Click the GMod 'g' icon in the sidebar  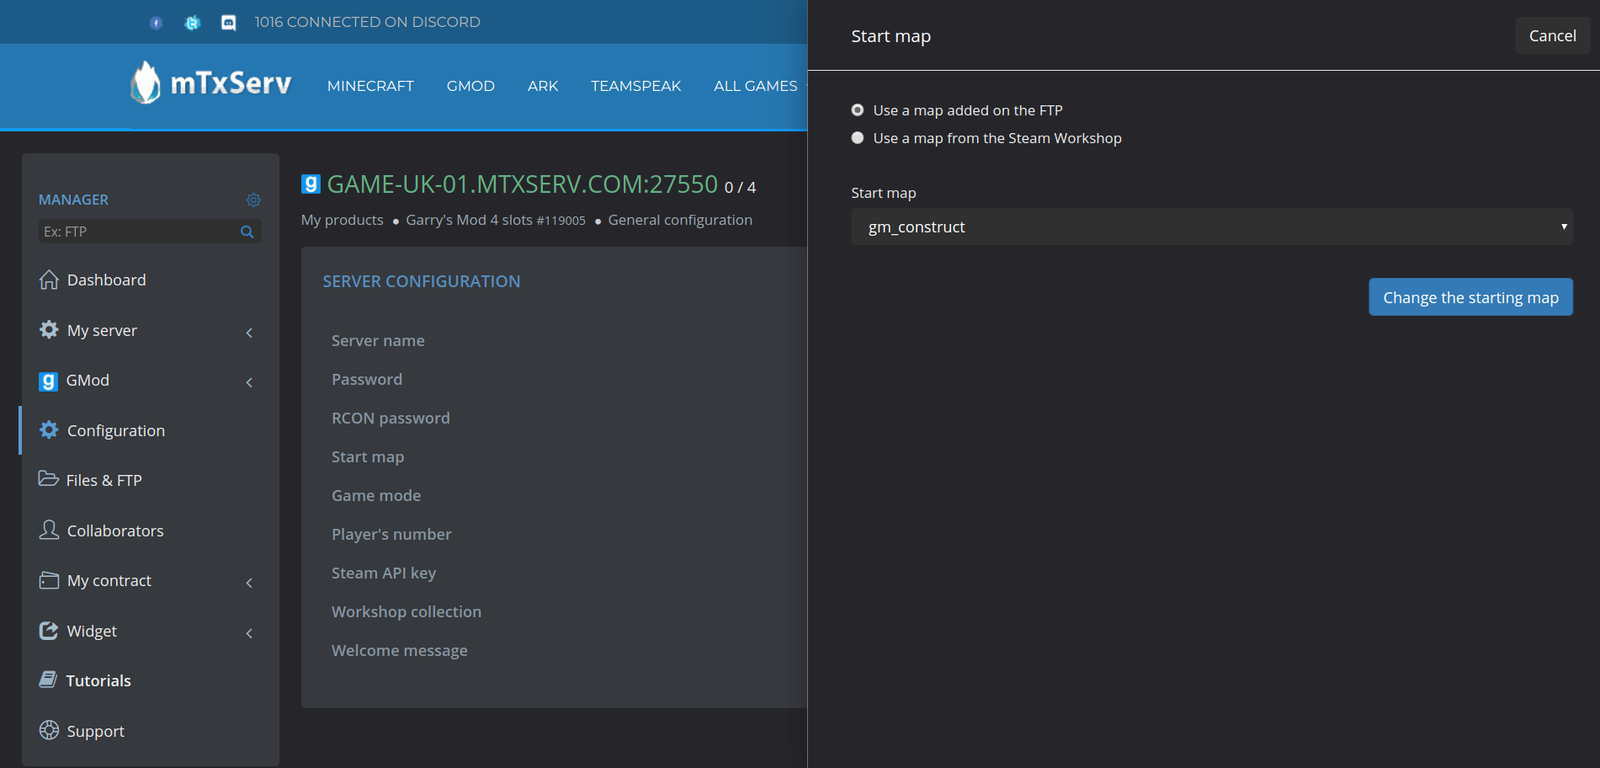(x=48, y=381)
